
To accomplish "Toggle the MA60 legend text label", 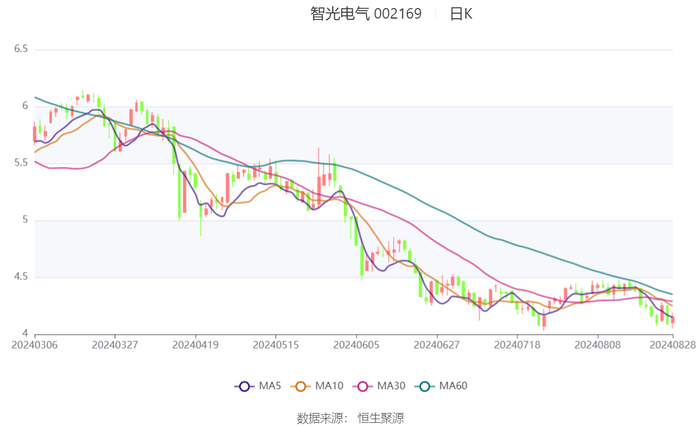I will click(455, 386).
